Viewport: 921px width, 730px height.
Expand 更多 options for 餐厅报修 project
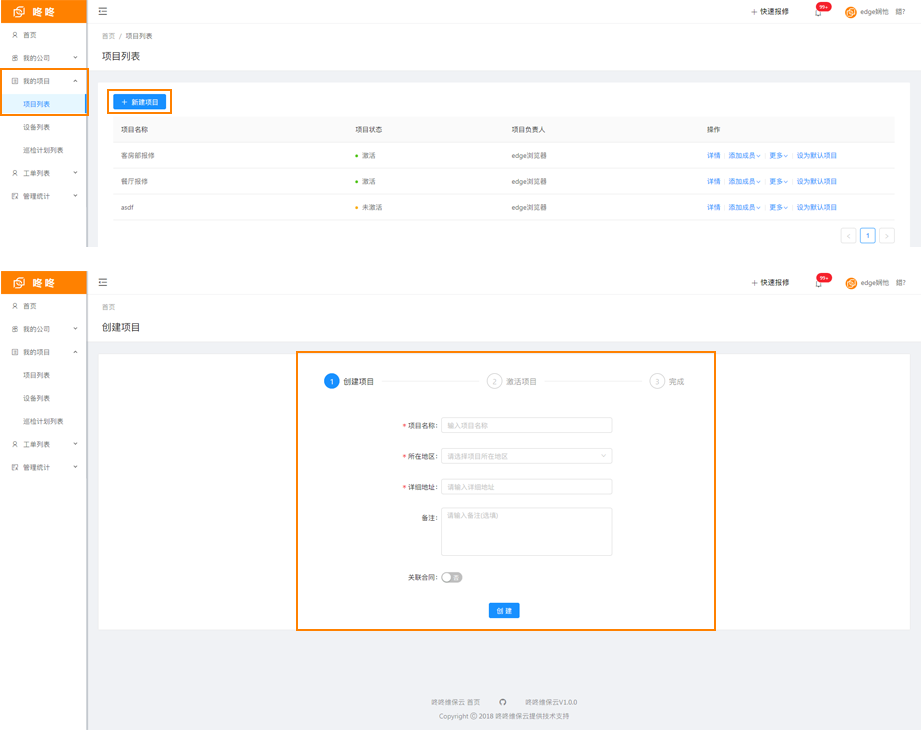pyautogui.click(x=779, y=182)
